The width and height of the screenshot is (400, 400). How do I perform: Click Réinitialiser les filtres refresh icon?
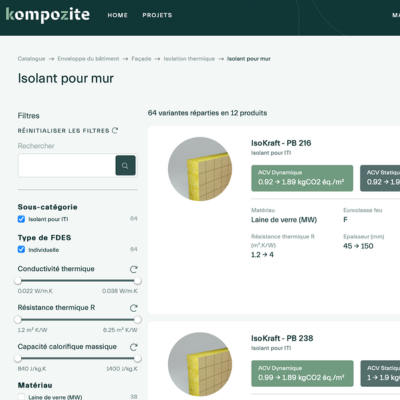[x=115, y=130]
